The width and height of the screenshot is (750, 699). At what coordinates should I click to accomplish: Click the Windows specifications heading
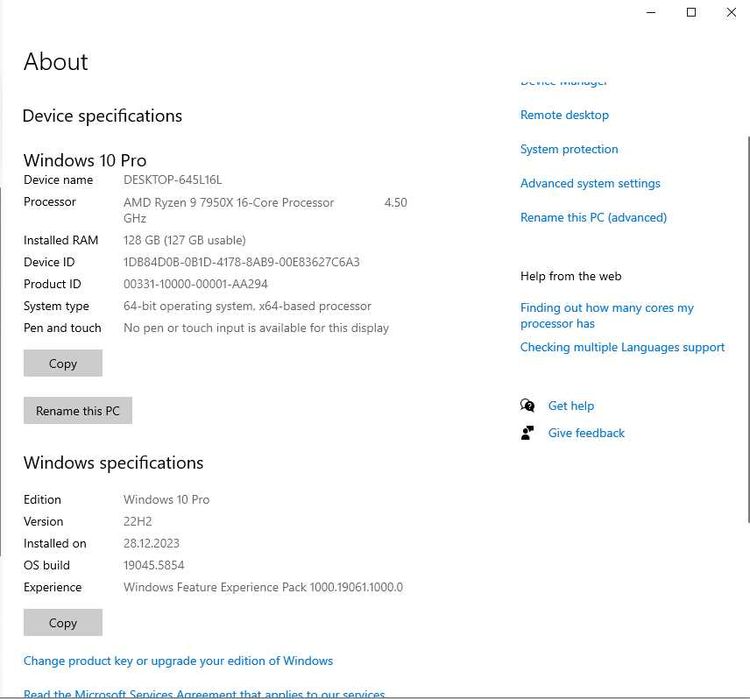coord(113,463)
